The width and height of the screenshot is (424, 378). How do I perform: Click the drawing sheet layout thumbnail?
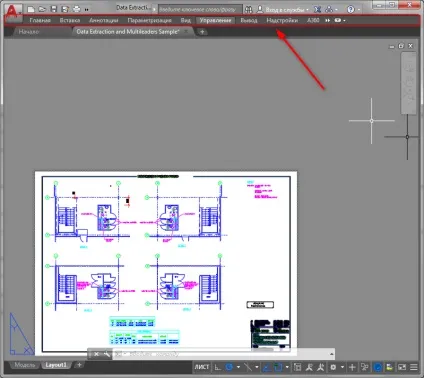tap(166, 262)
